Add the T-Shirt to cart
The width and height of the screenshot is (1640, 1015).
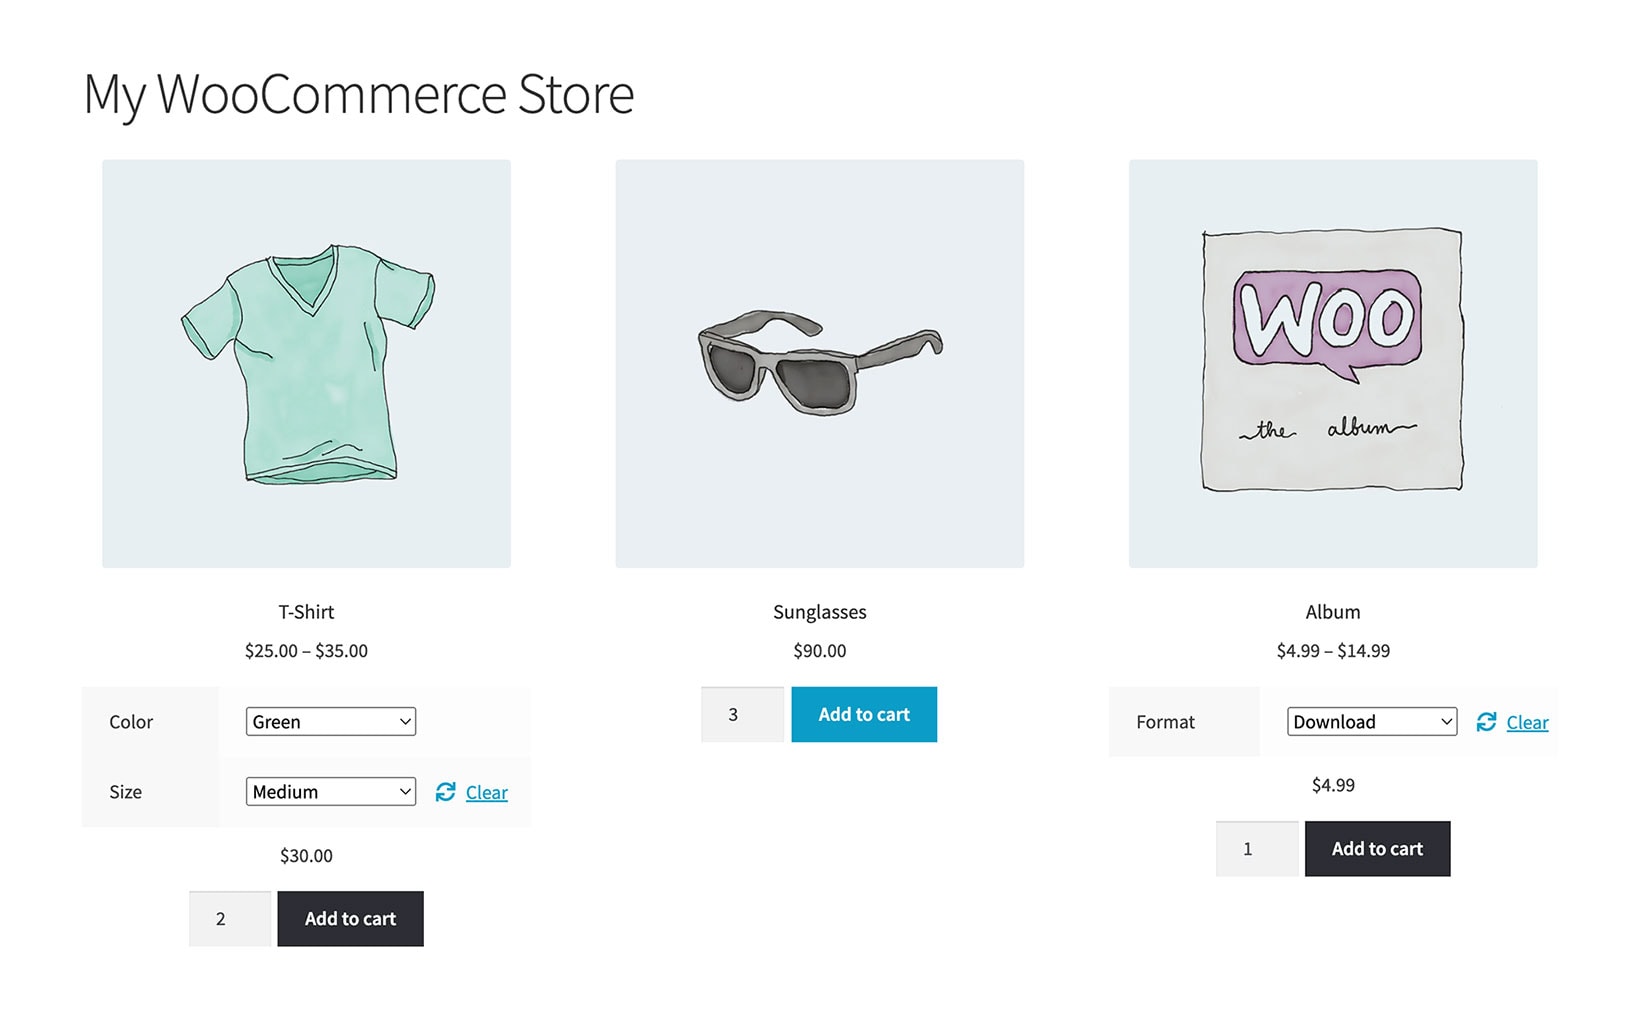[x=350, y=919]
